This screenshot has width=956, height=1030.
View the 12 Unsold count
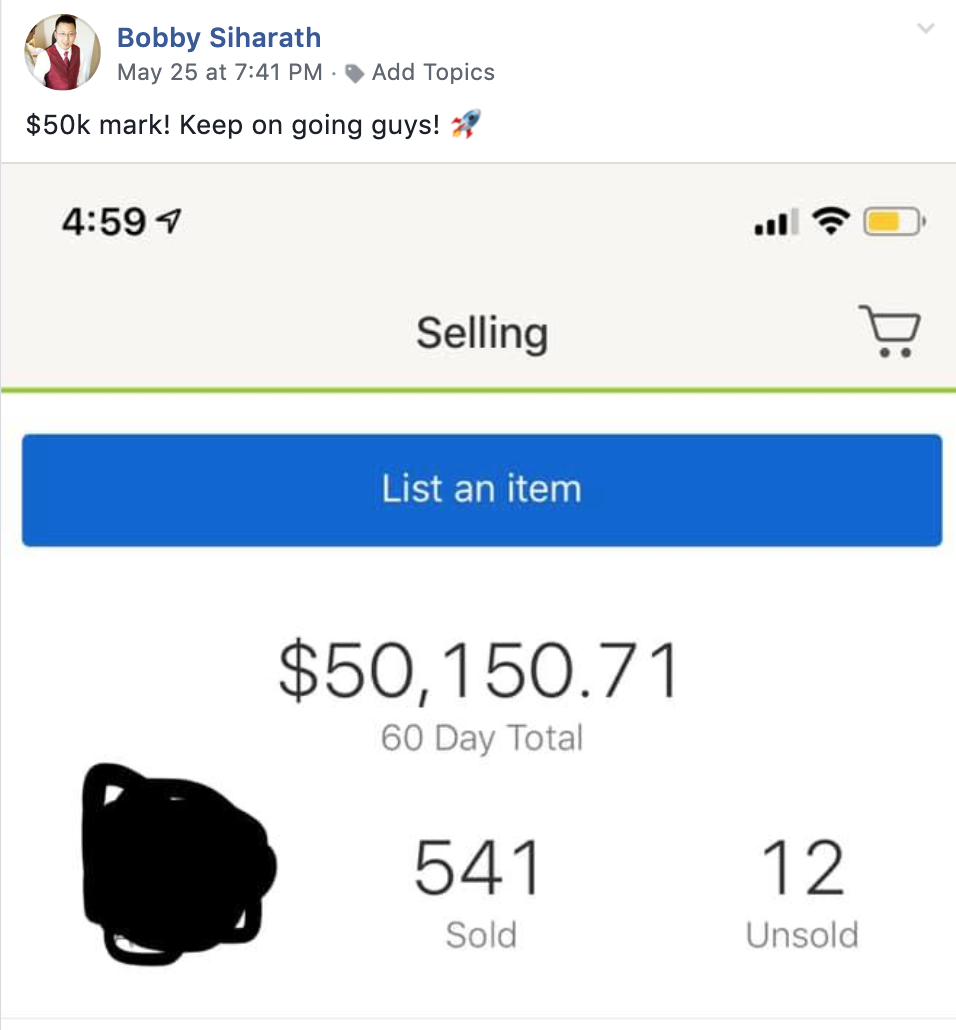click(x=802, y=892)
